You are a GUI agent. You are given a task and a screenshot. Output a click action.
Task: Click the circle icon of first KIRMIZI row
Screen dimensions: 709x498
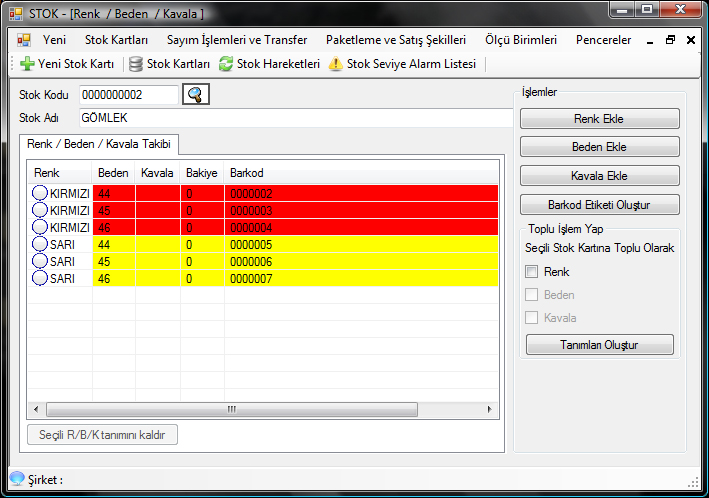coord(40,193)
